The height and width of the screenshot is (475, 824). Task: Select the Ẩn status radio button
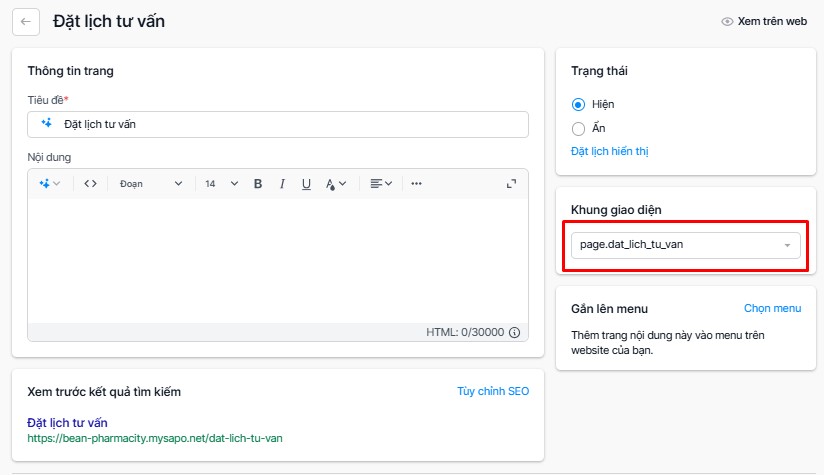coord(578,128)
